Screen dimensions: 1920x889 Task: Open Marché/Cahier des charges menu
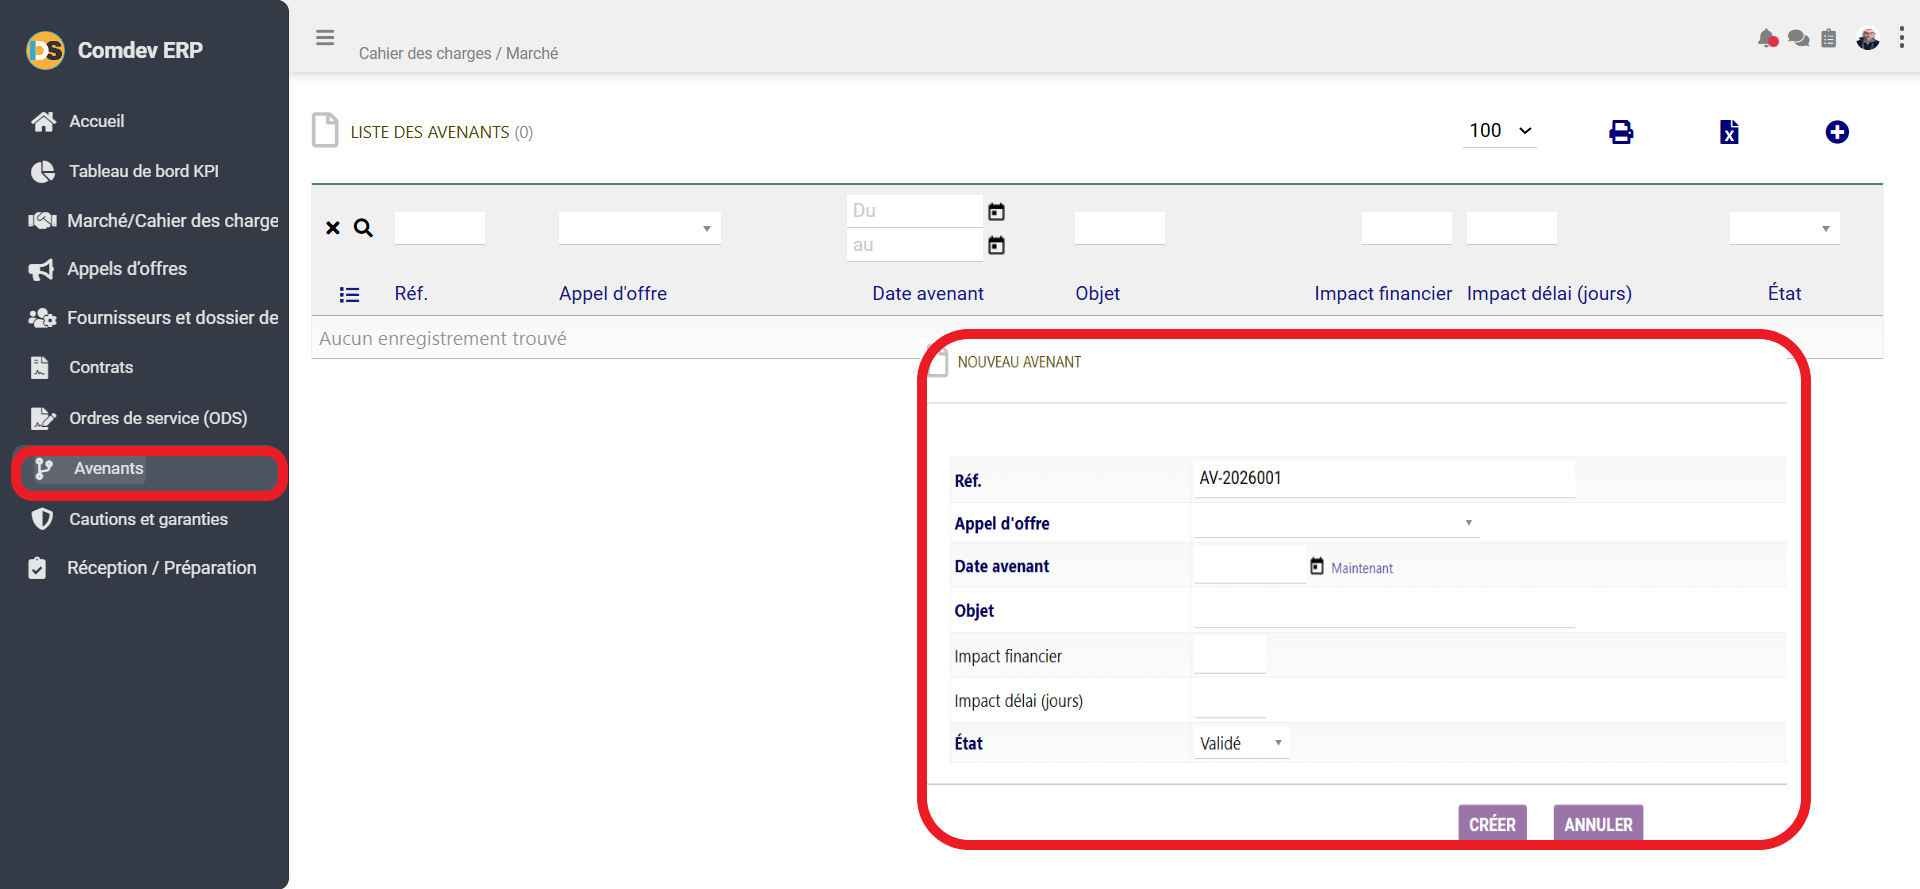[173, 220]
